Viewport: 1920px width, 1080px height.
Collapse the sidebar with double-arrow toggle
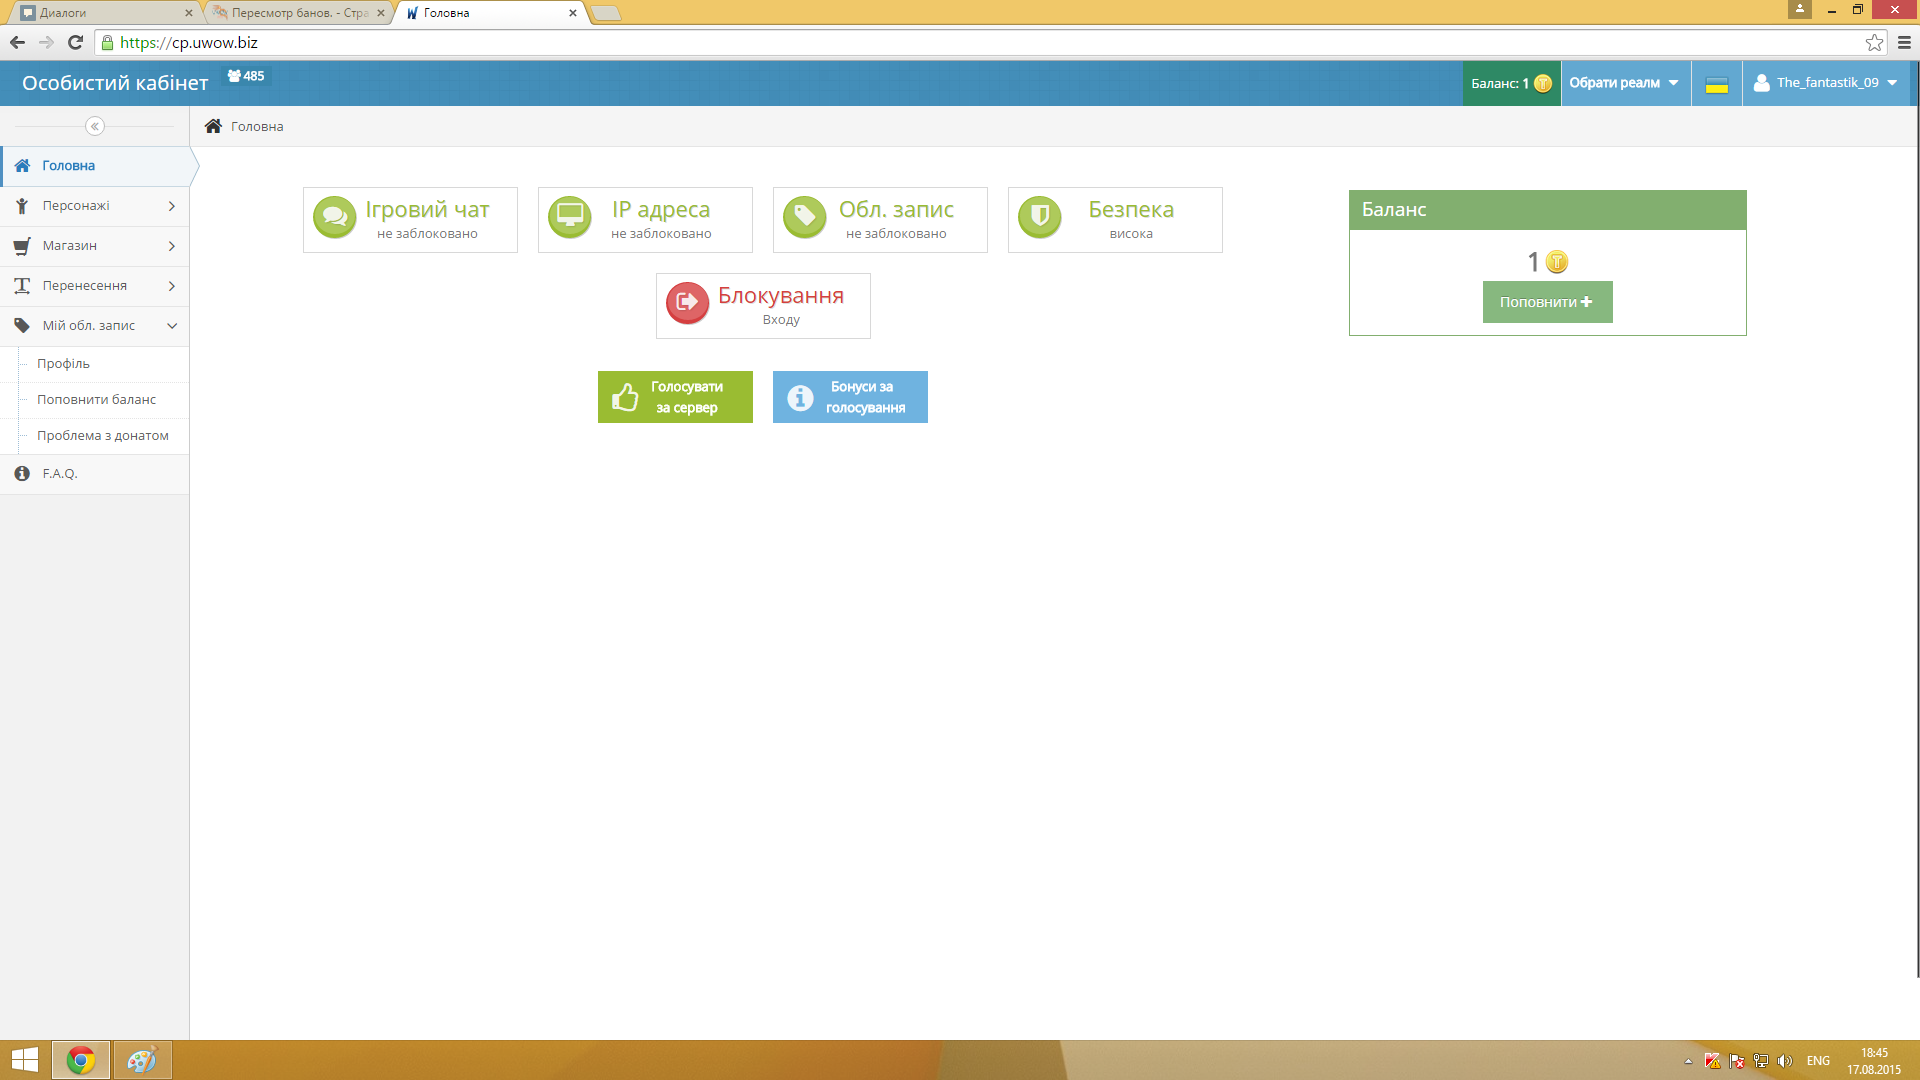pos(95,126)
